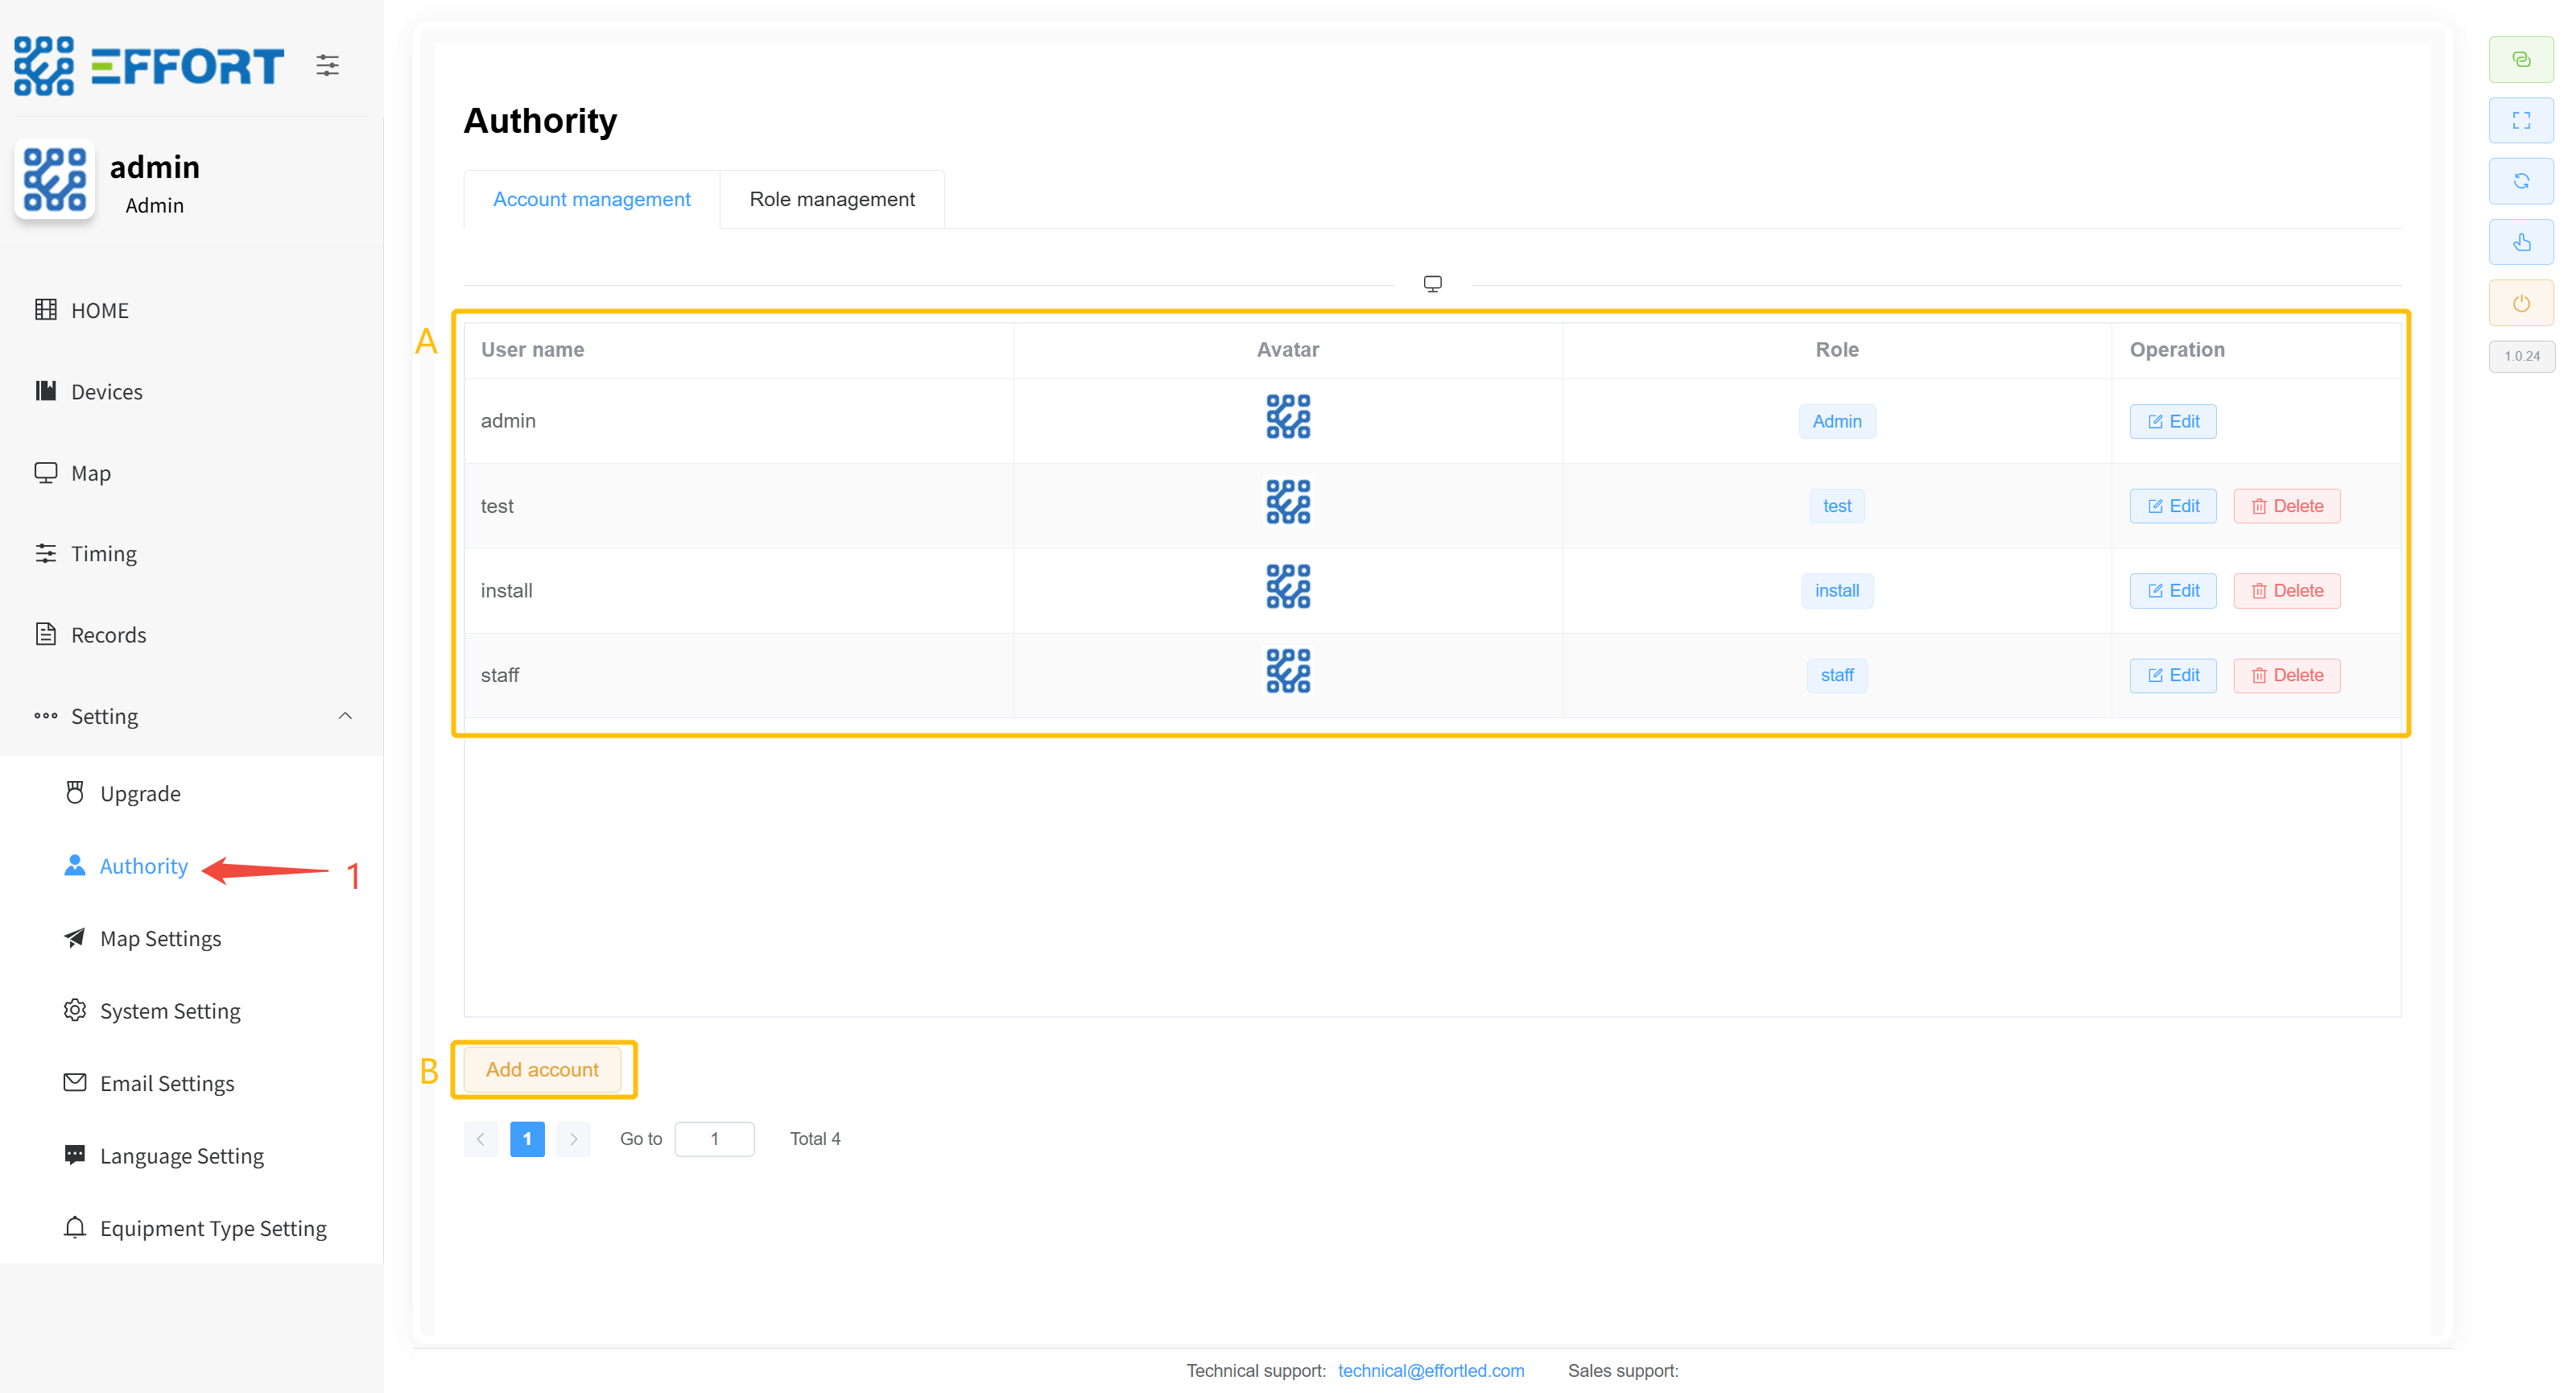Click the Go to page input field
2576x1393 pixels.
point(714,1139)
